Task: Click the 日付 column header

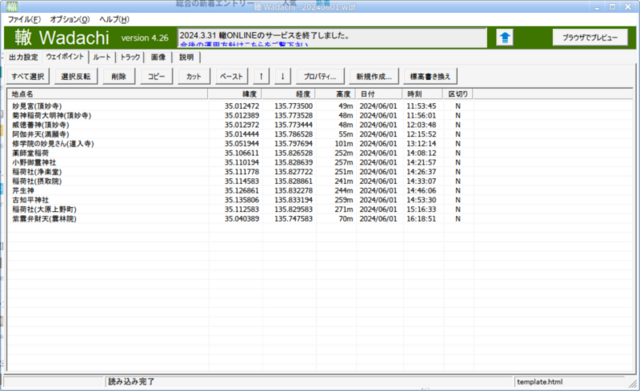Action: pos(379,94)
